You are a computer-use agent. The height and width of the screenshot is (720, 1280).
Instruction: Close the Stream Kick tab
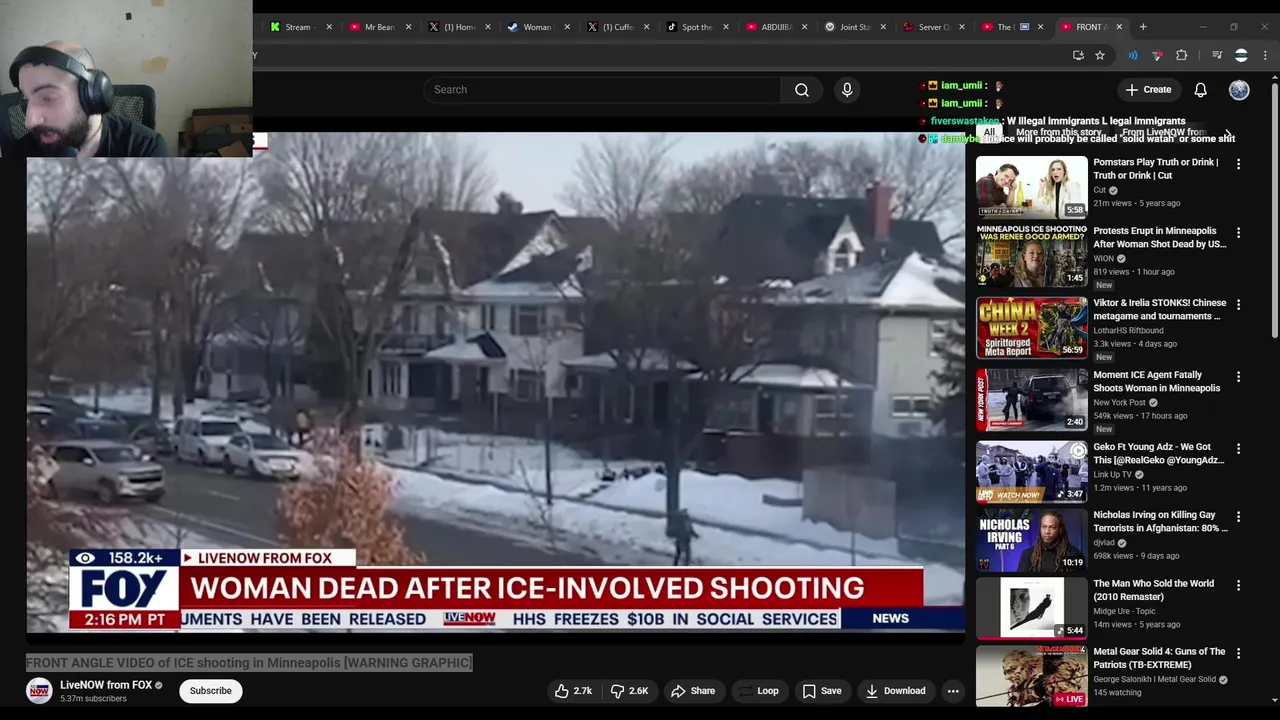pyautogui.click(x=330, y=27)
